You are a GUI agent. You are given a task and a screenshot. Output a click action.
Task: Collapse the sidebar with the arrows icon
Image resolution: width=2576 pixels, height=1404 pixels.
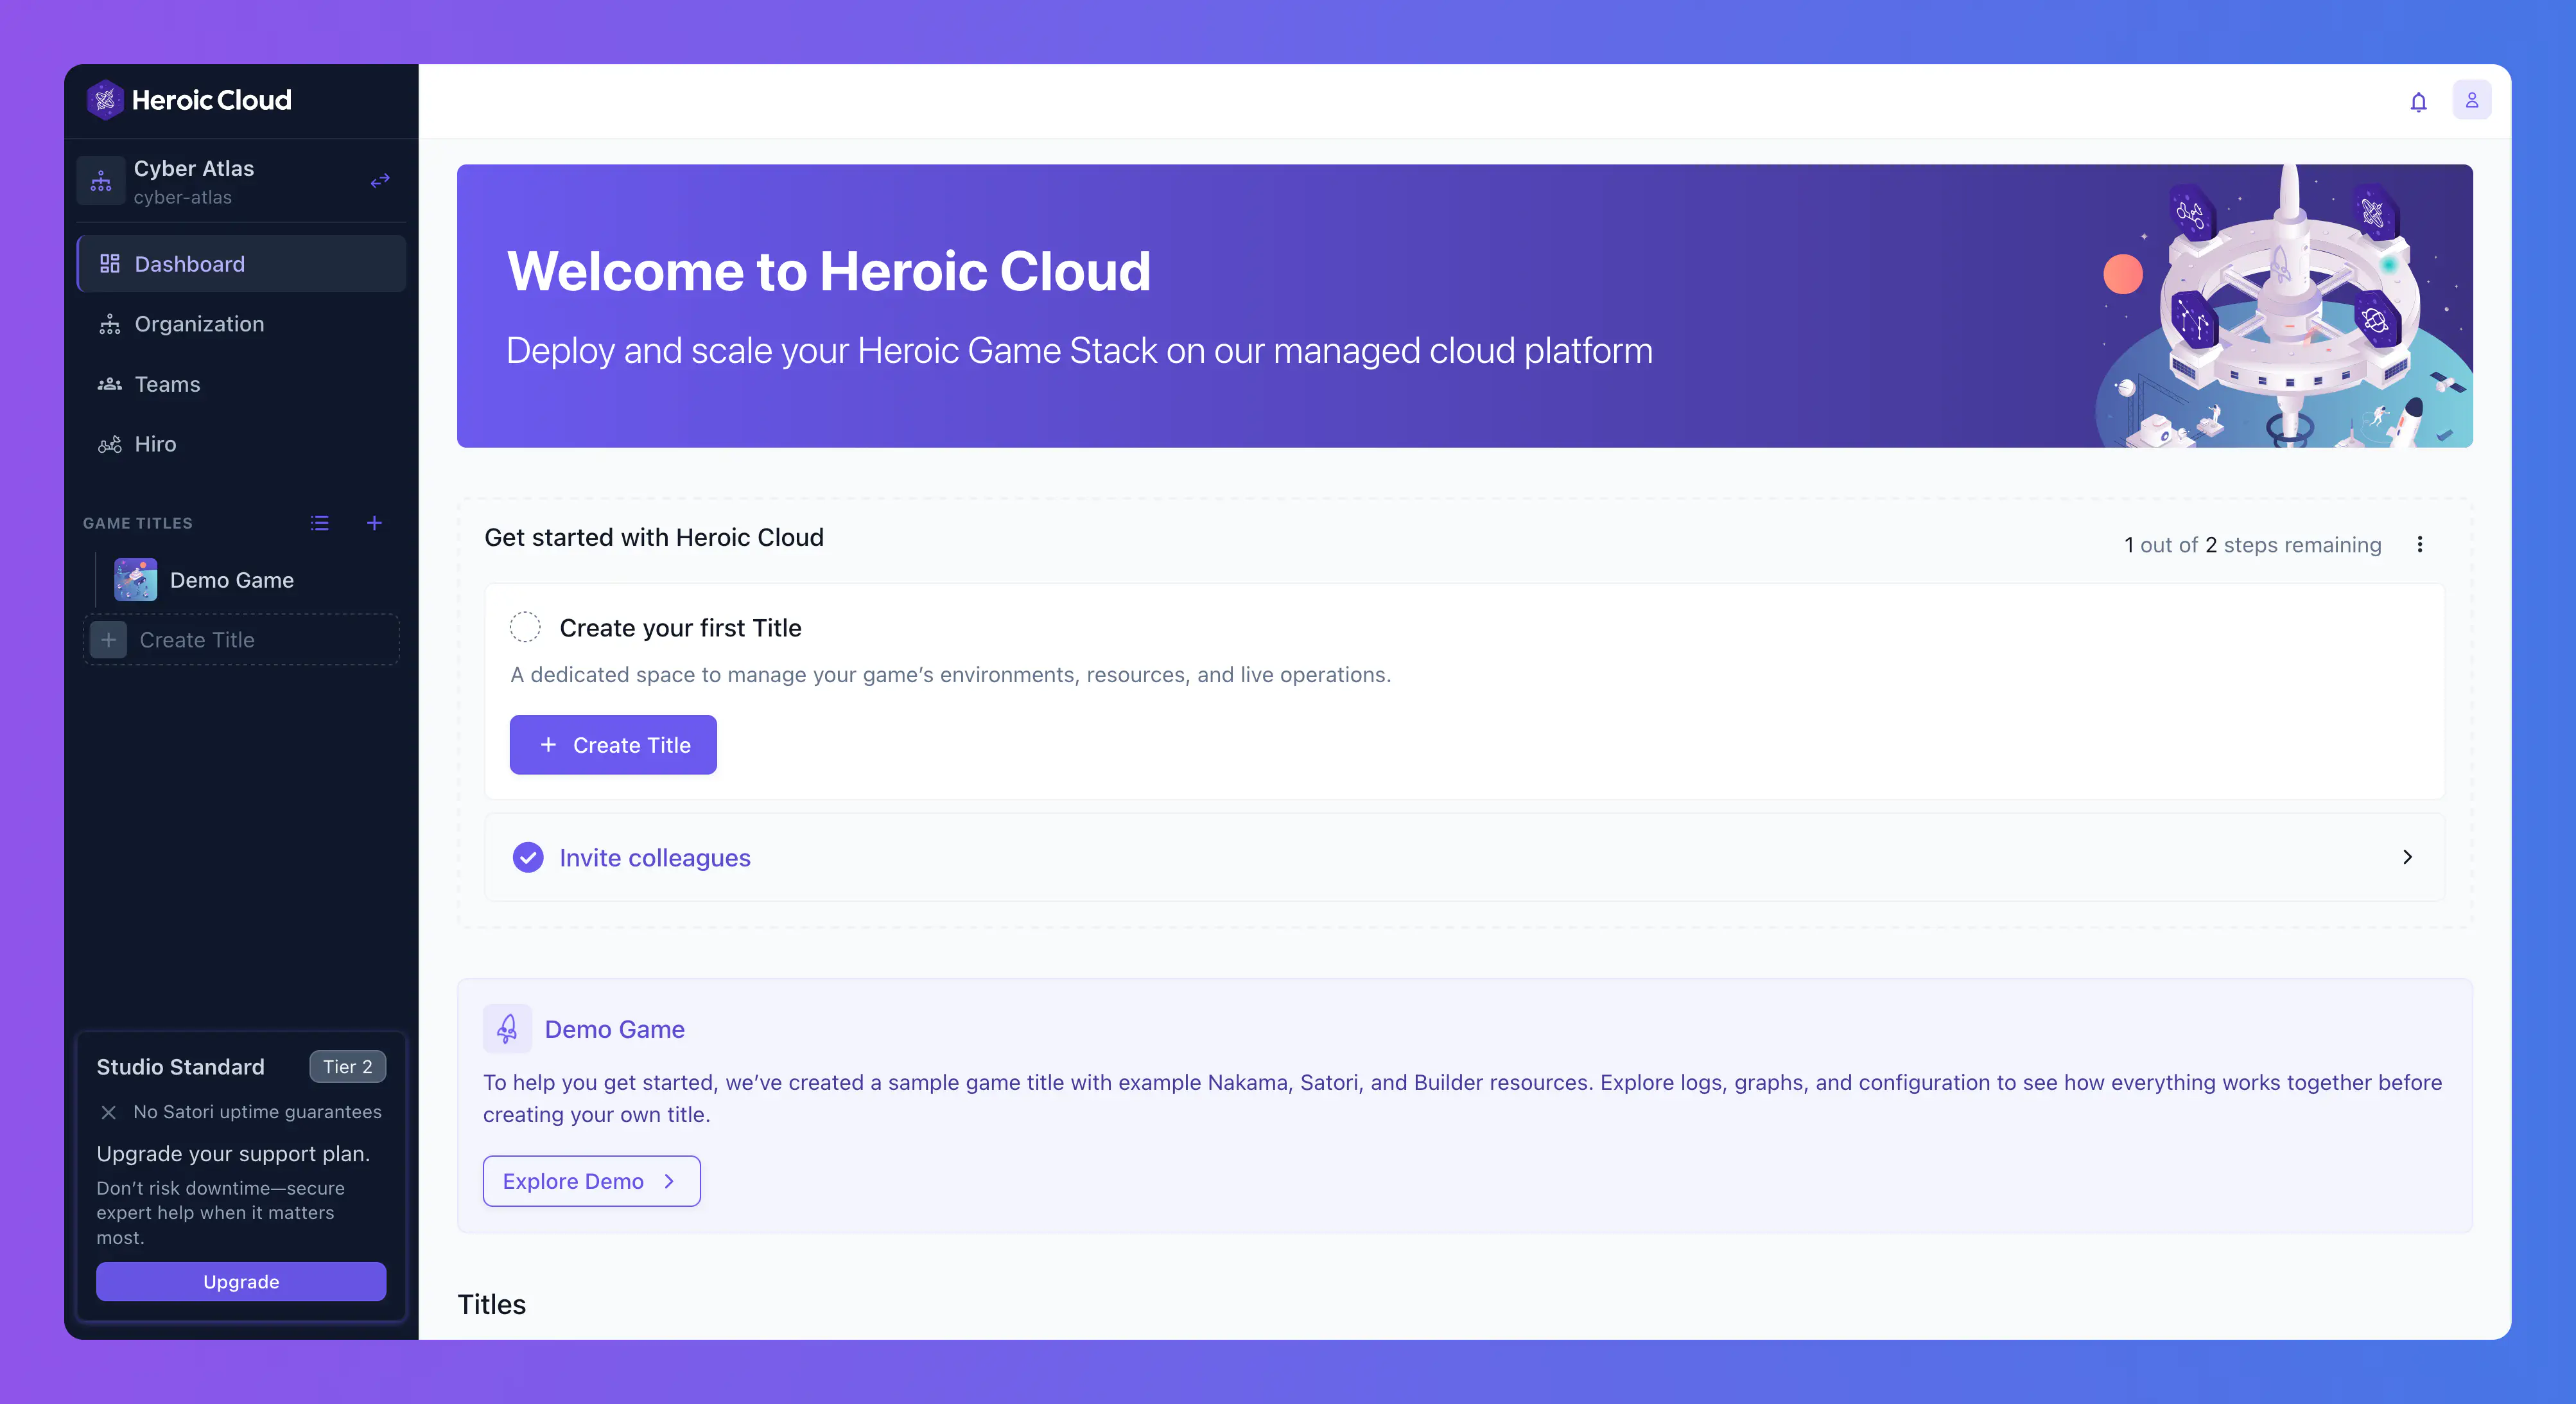click(379, 181)
